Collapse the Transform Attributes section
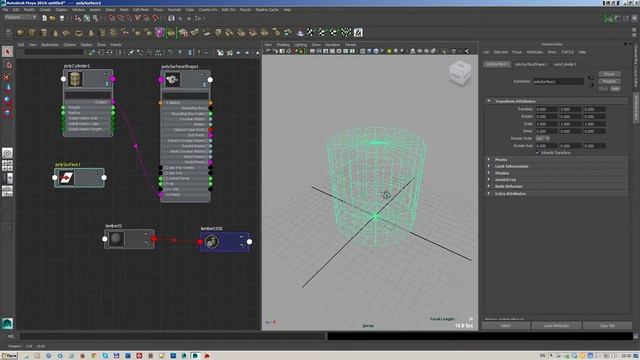Screen dimensions: 640x360 [x=489, y=101]
